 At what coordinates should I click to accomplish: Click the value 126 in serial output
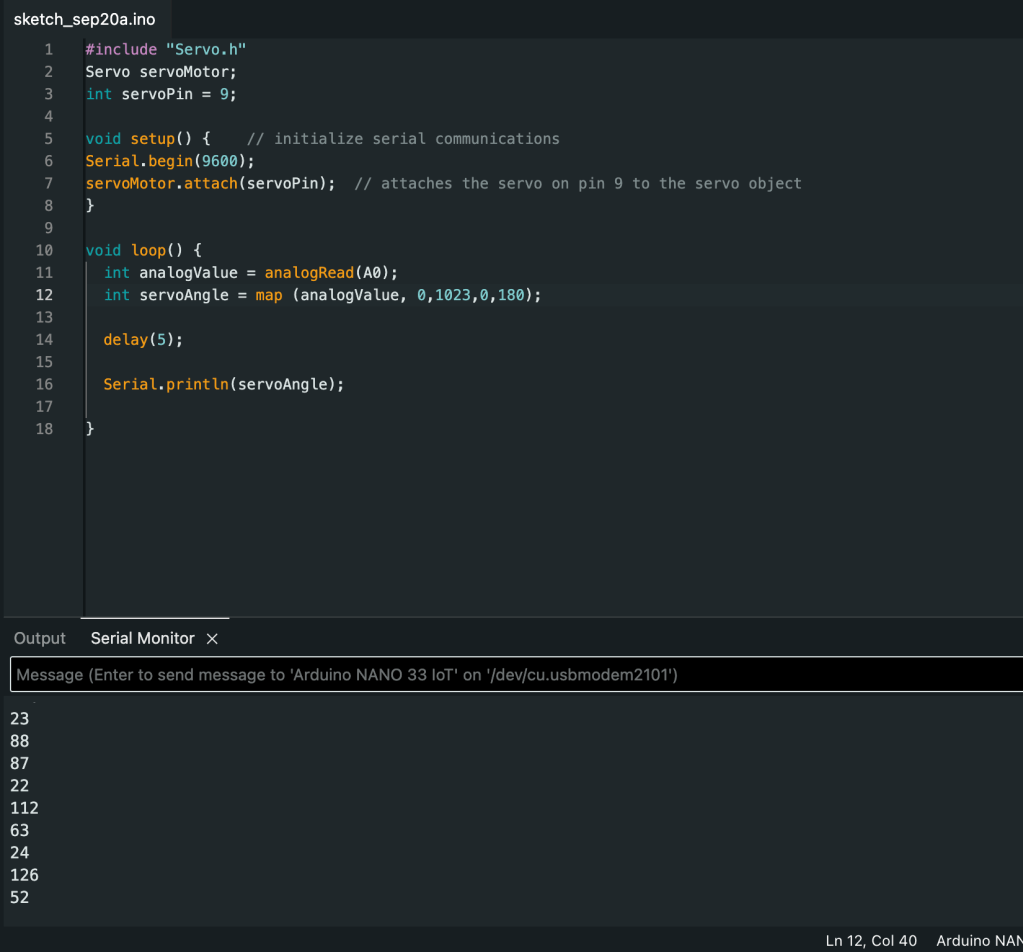click(24, 875)
